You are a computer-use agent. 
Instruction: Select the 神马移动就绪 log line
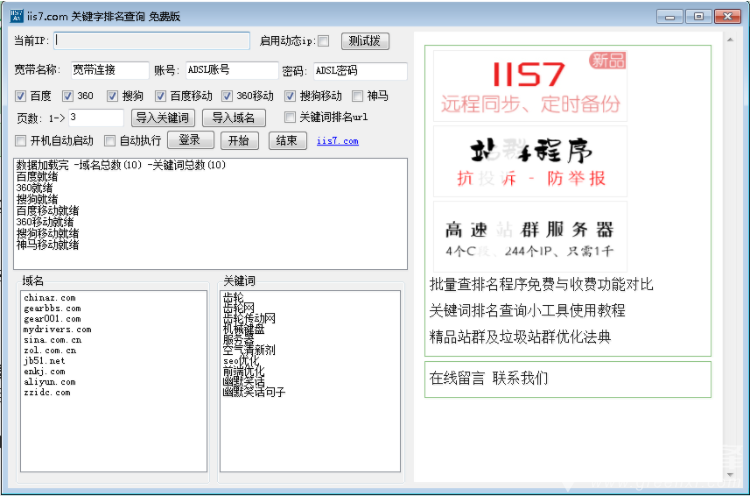(x=47, y=245)
